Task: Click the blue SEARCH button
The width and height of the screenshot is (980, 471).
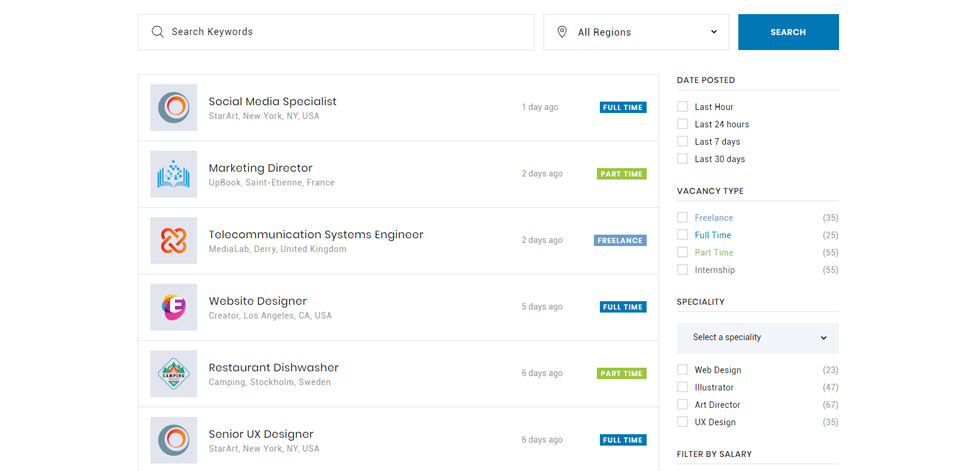Action: (x=788, y=32)
